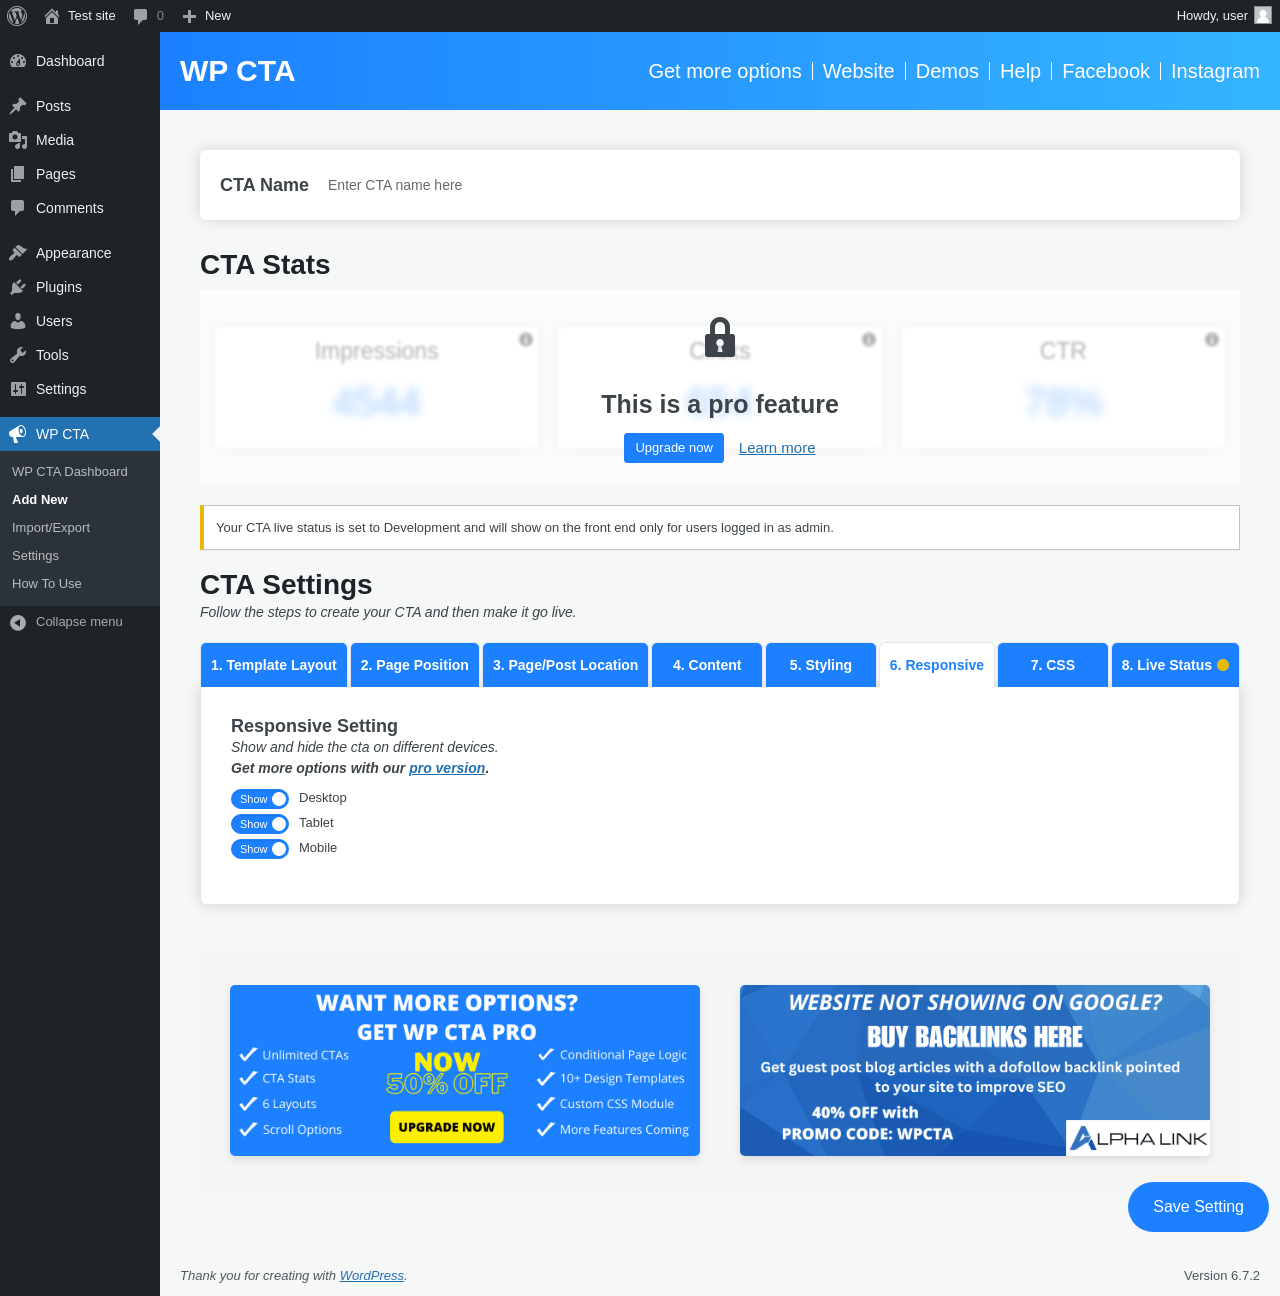Open the WordPress logo menu
1280x1296 pixels.
[x=17, y=16]
